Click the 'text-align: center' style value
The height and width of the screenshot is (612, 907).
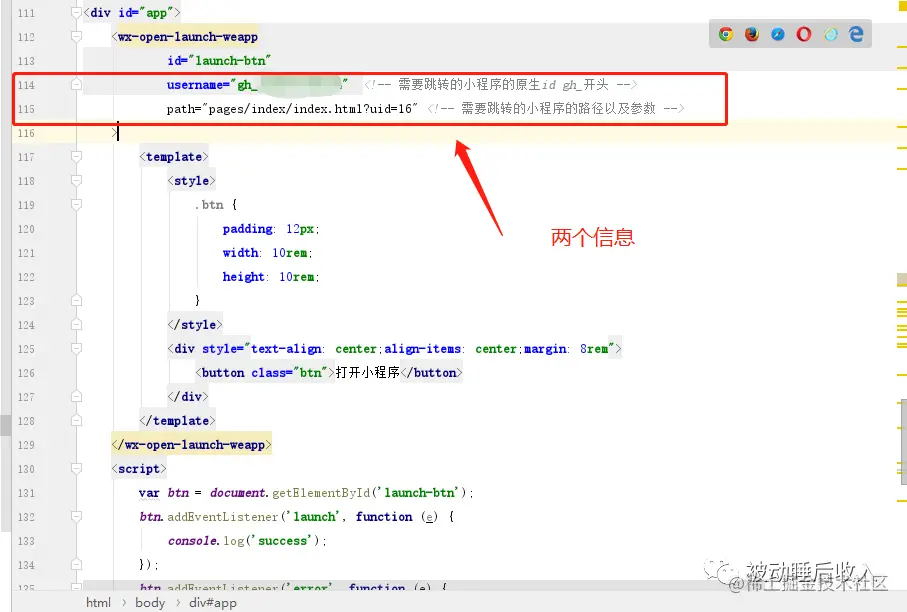point(315,349)
